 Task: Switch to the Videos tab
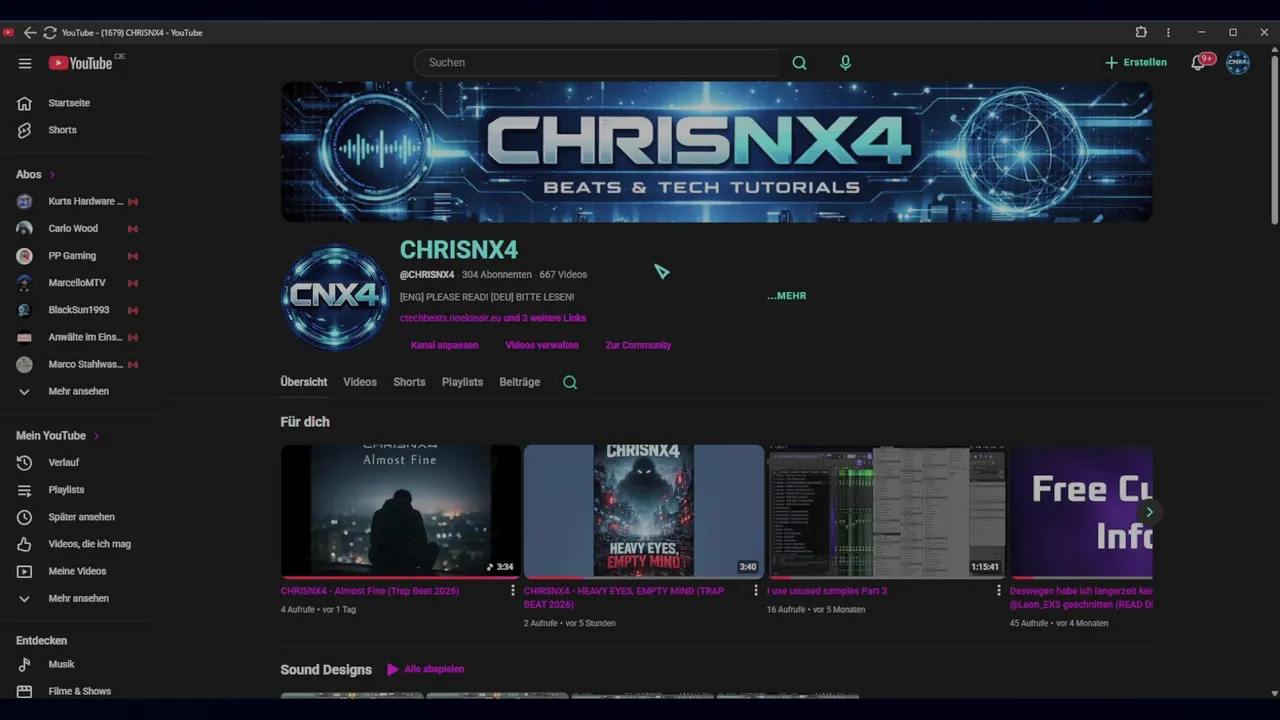click(360, 382)
